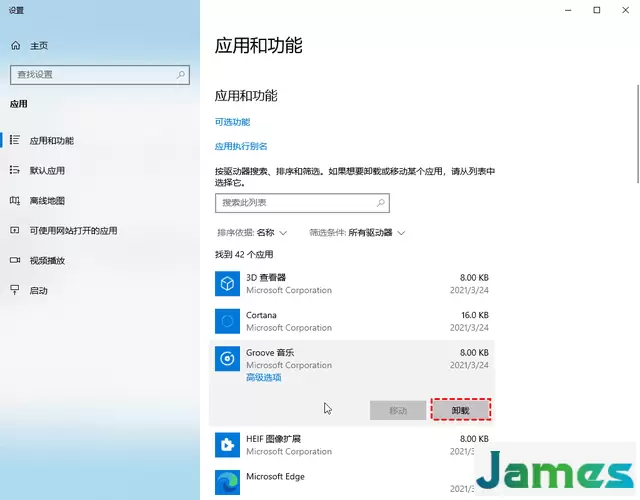Select the HEIF 图像扩展 app name

tap(273, 439)
